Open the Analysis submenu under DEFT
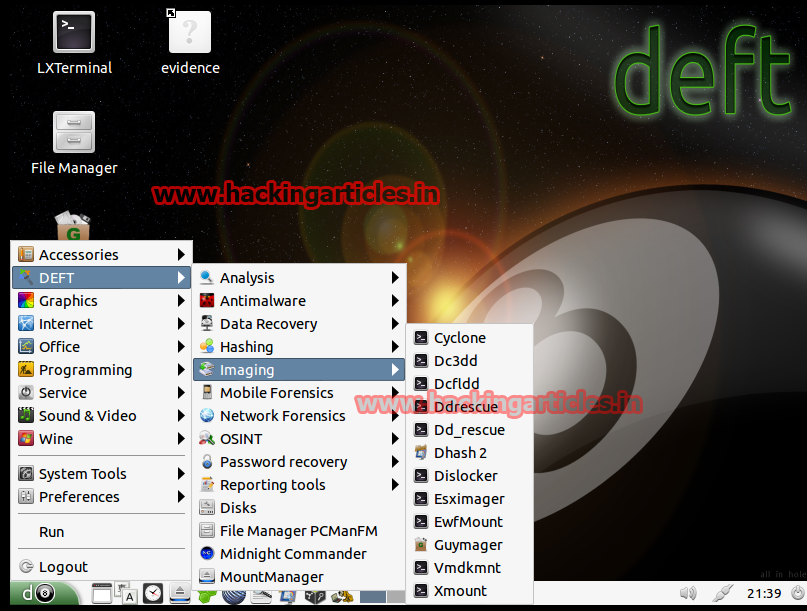 tap(299, 277)
